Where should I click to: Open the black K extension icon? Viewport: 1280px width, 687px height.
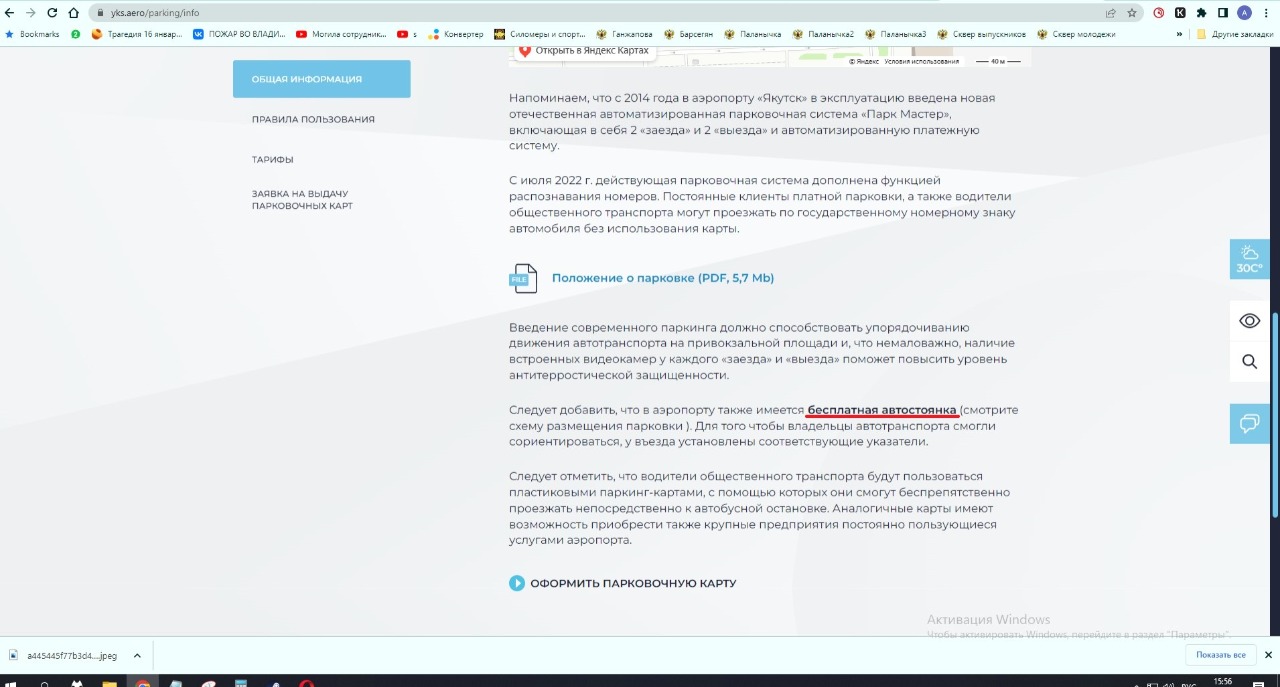[1180, 13]
